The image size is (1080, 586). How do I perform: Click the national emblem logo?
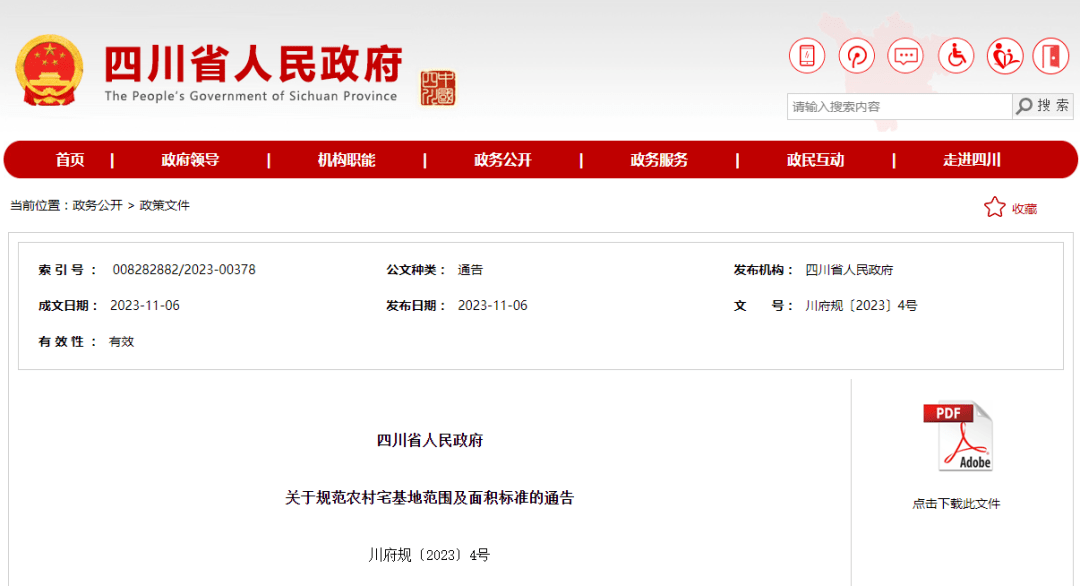click(50, 70)
